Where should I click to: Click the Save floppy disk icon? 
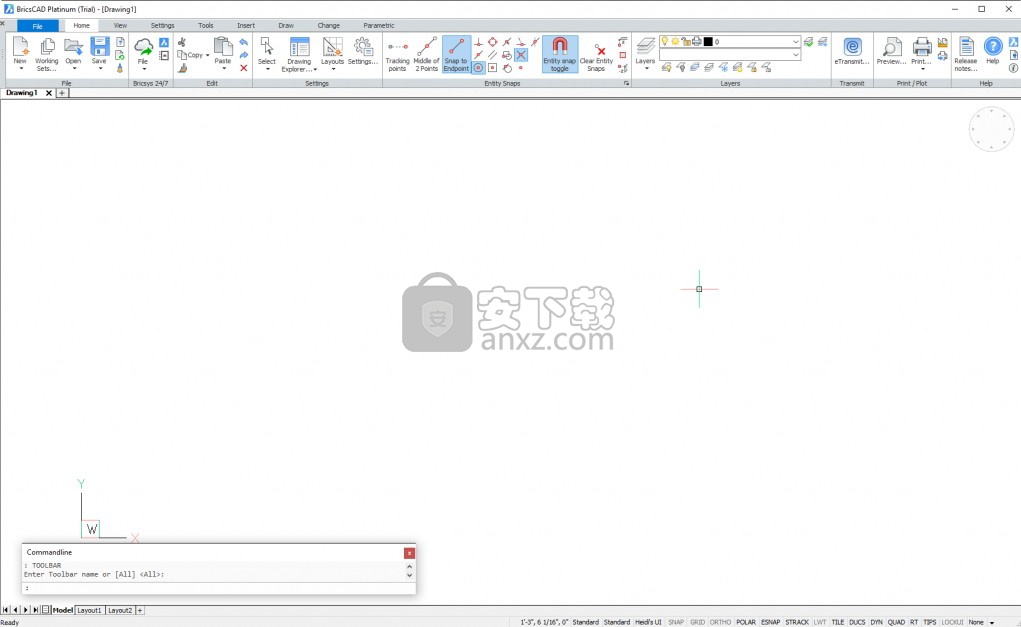tap(99, 47)
